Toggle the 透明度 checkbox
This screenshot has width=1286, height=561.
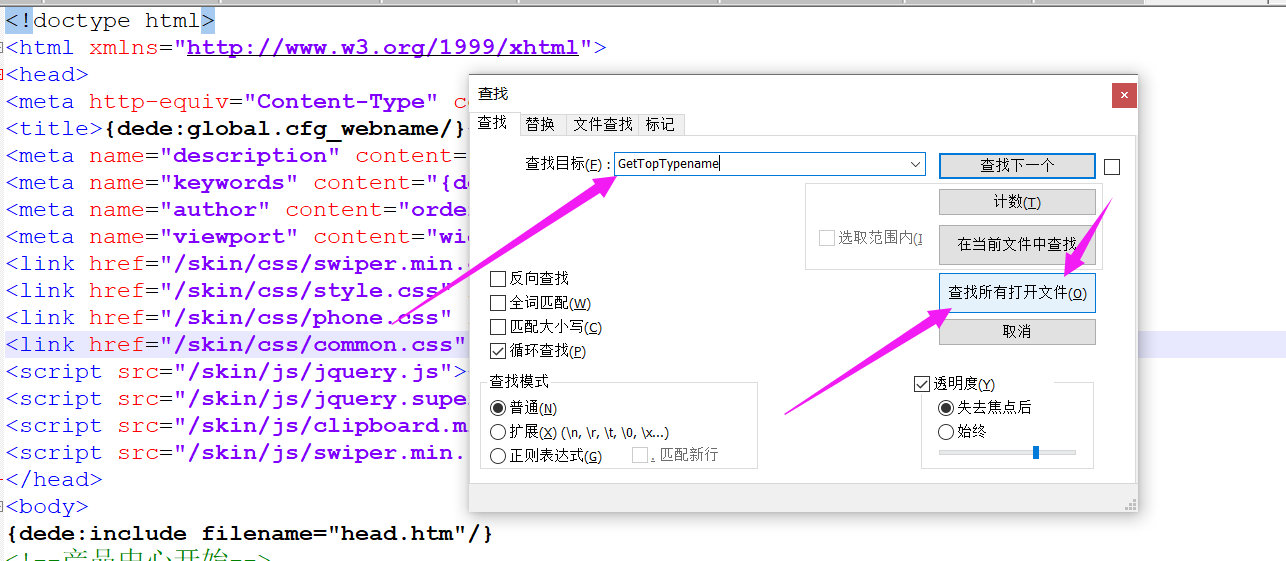pos(922,384)
